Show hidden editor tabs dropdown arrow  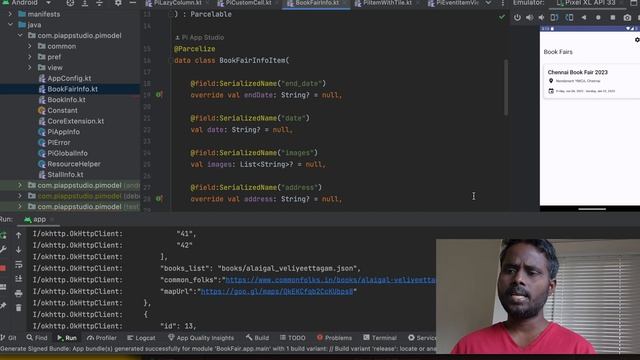[x=488, y=3]
